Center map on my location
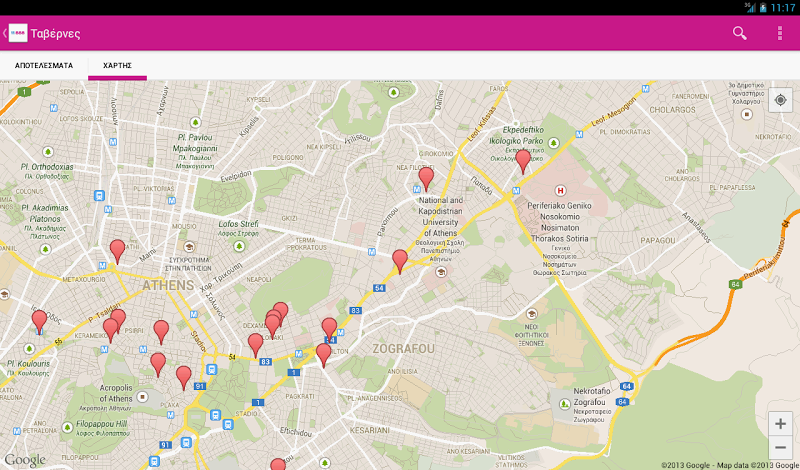 (780, 100)
